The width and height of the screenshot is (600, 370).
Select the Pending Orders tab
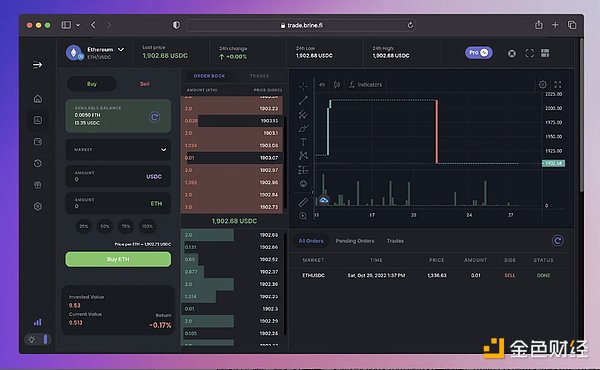point(355,241)
